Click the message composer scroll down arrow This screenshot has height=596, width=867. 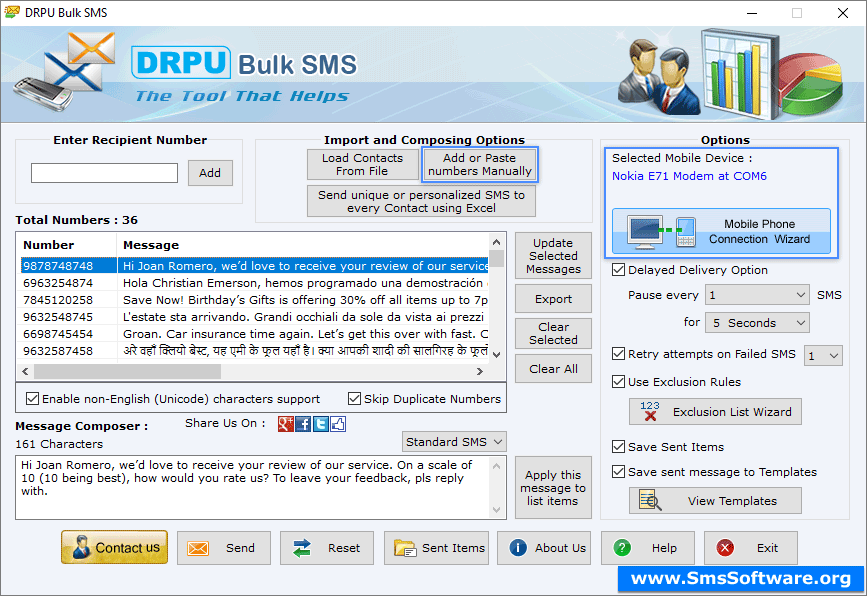pyautogui.click(x=497, y=510)
